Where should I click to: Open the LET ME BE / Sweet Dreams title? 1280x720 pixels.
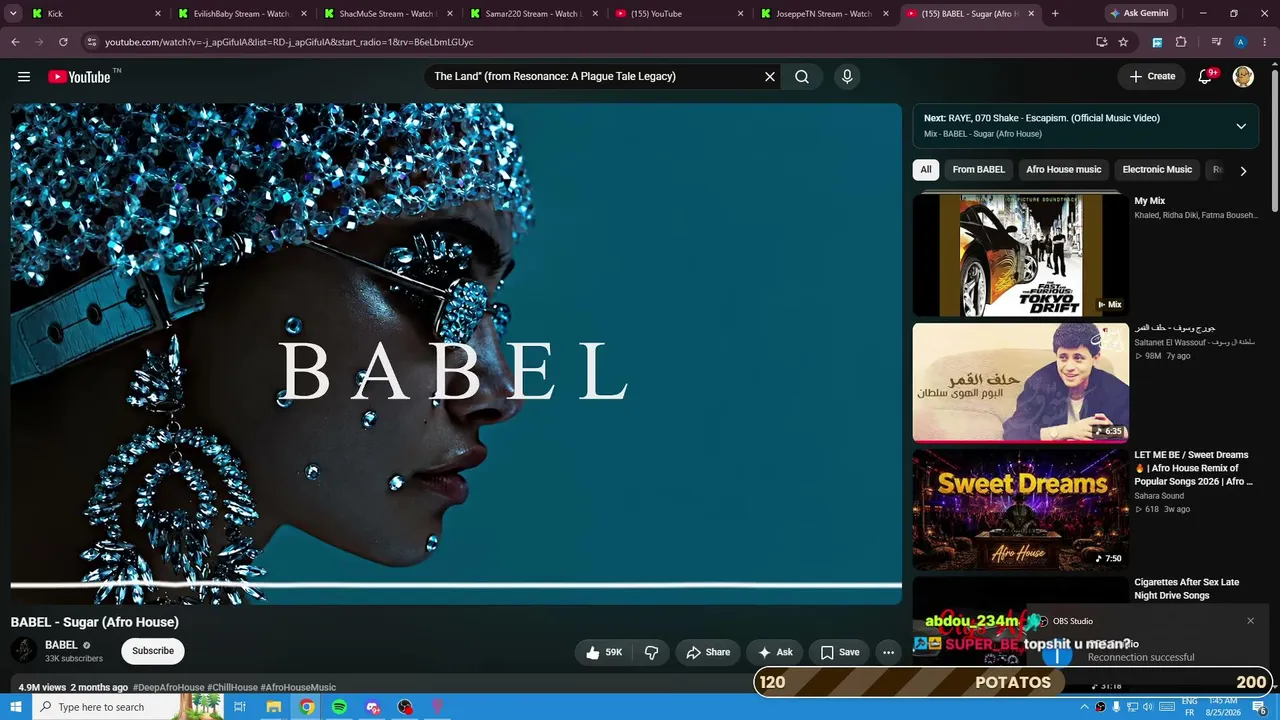click(1194, 468)
